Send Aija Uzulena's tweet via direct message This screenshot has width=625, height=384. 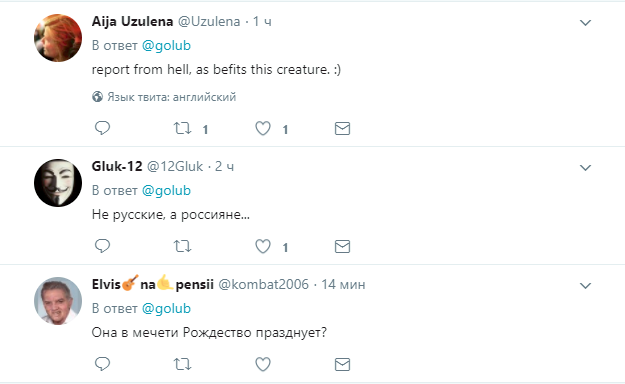click(x=342, y=128)
